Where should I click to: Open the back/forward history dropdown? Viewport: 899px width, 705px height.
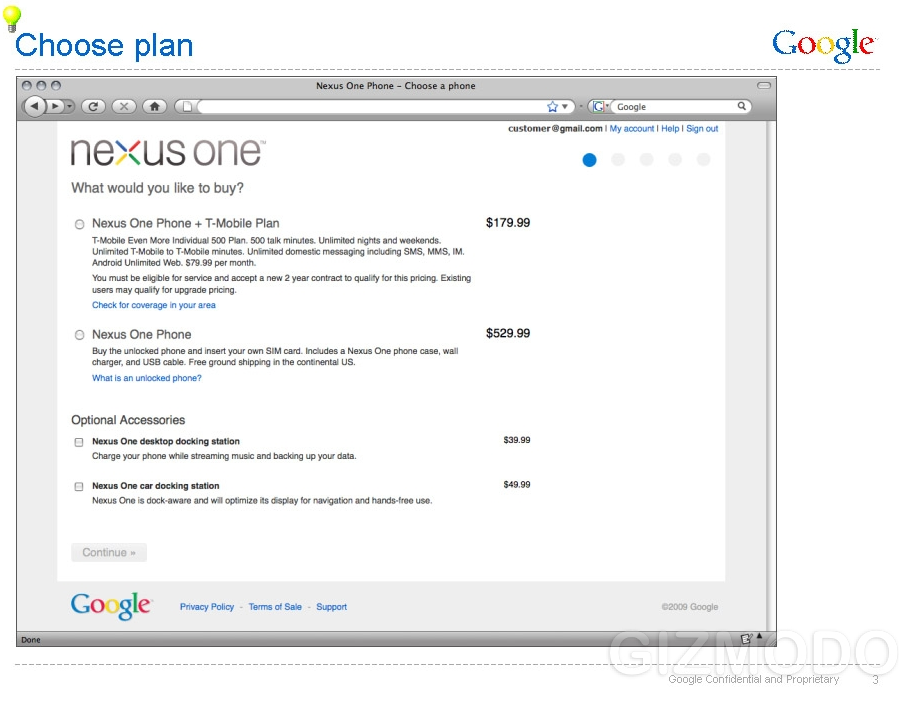tap(70, 106)
